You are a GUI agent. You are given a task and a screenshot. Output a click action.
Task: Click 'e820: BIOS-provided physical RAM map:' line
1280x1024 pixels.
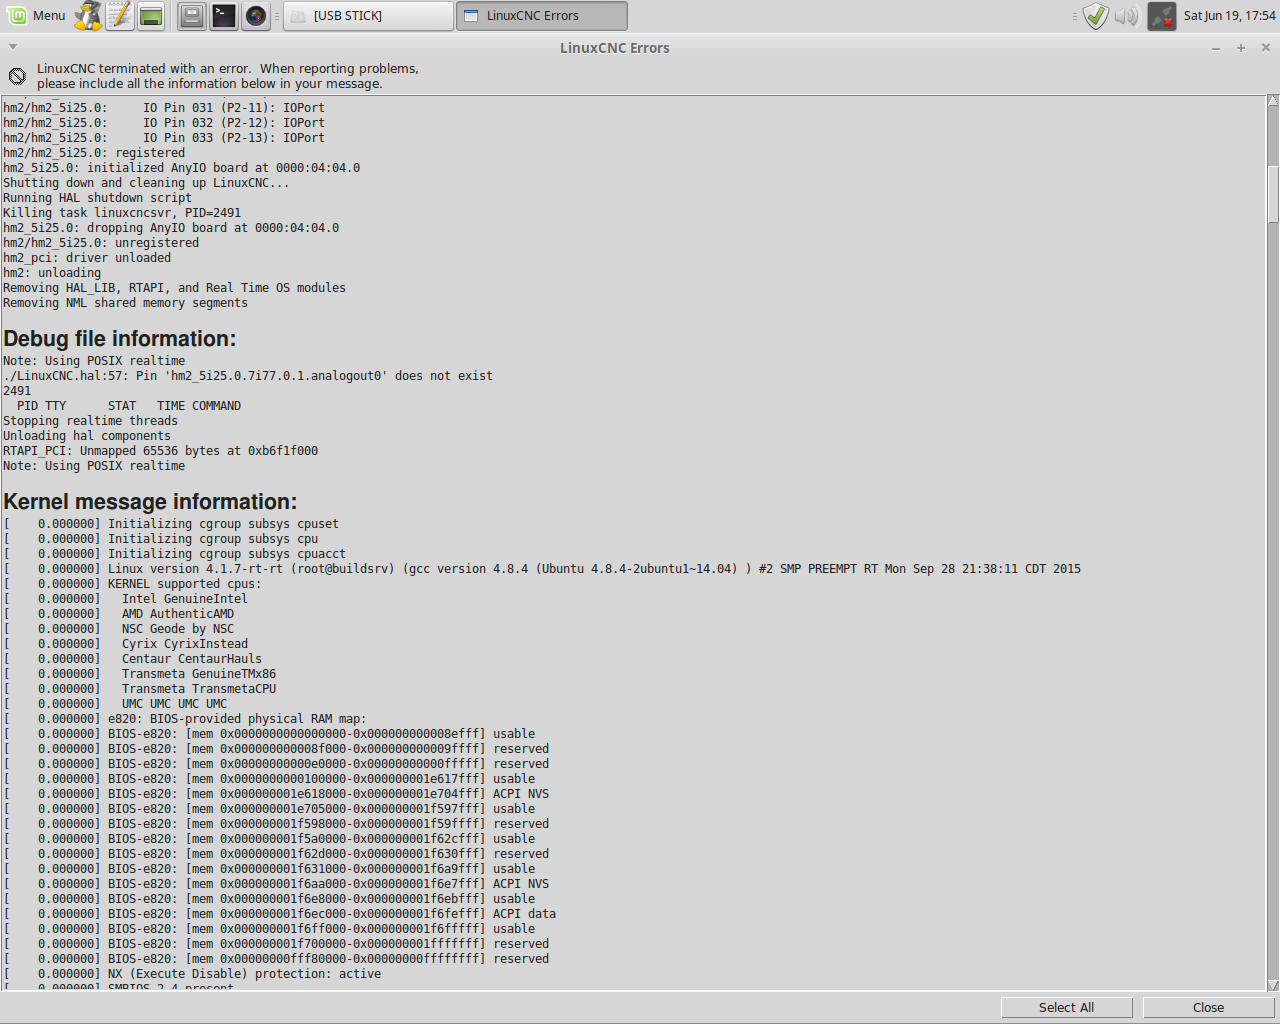[x=185, y=719]
